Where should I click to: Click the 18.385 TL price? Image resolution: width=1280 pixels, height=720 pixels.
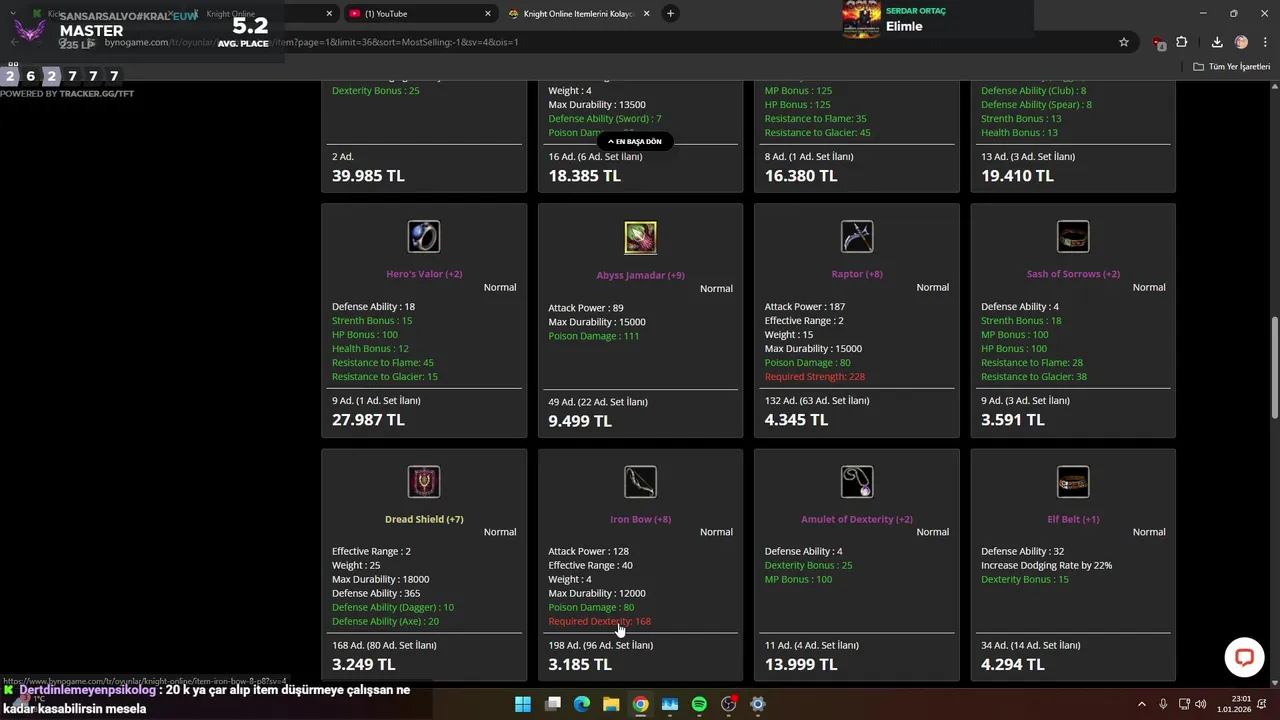[x=585, y=176]
